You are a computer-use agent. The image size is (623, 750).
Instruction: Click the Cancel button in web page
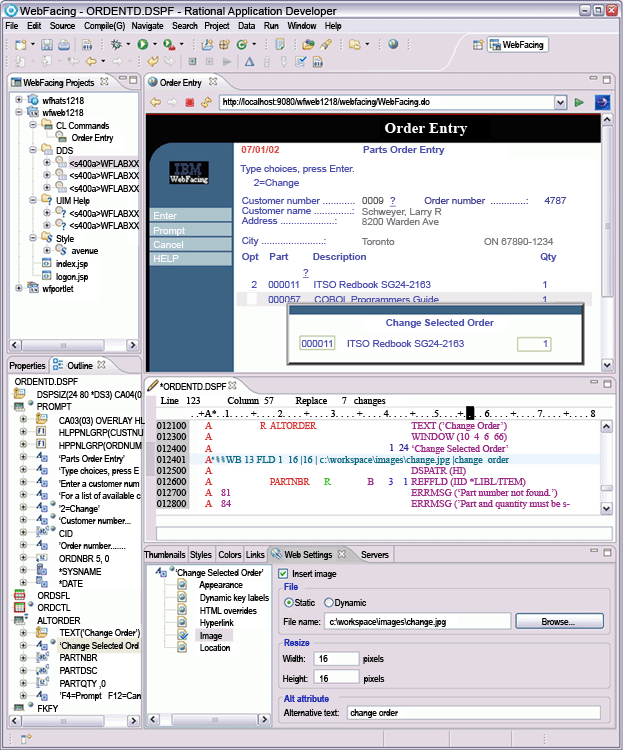191,244
